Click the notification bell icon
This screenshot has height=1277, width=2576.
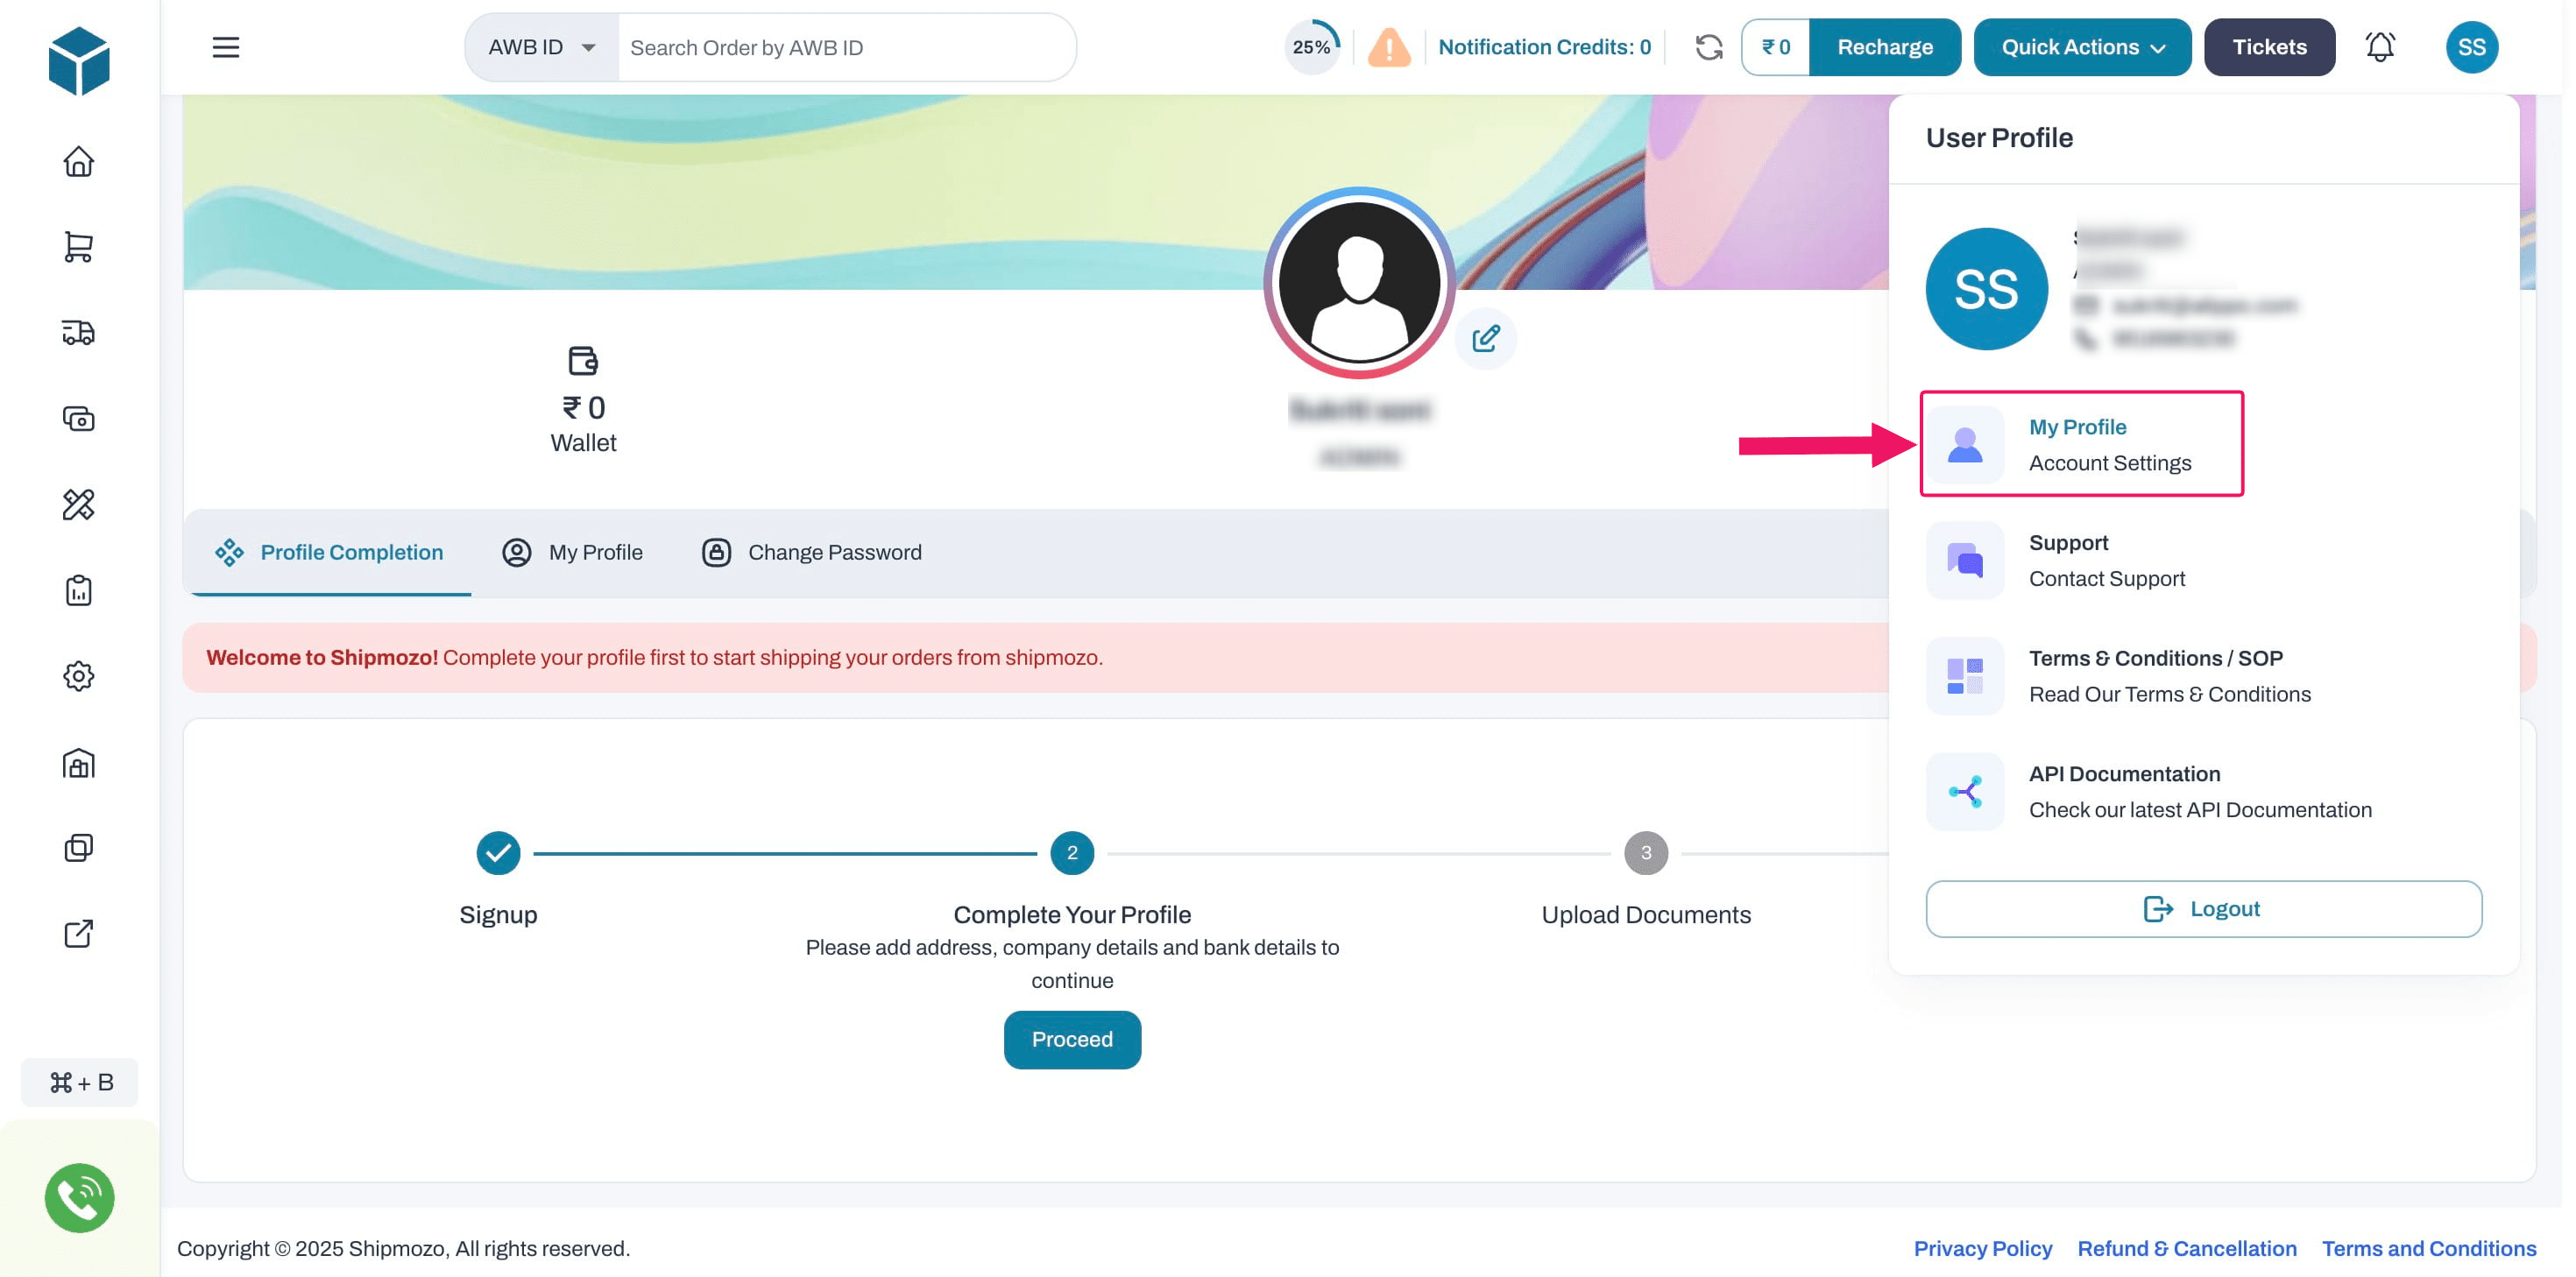pos(2379,47)
